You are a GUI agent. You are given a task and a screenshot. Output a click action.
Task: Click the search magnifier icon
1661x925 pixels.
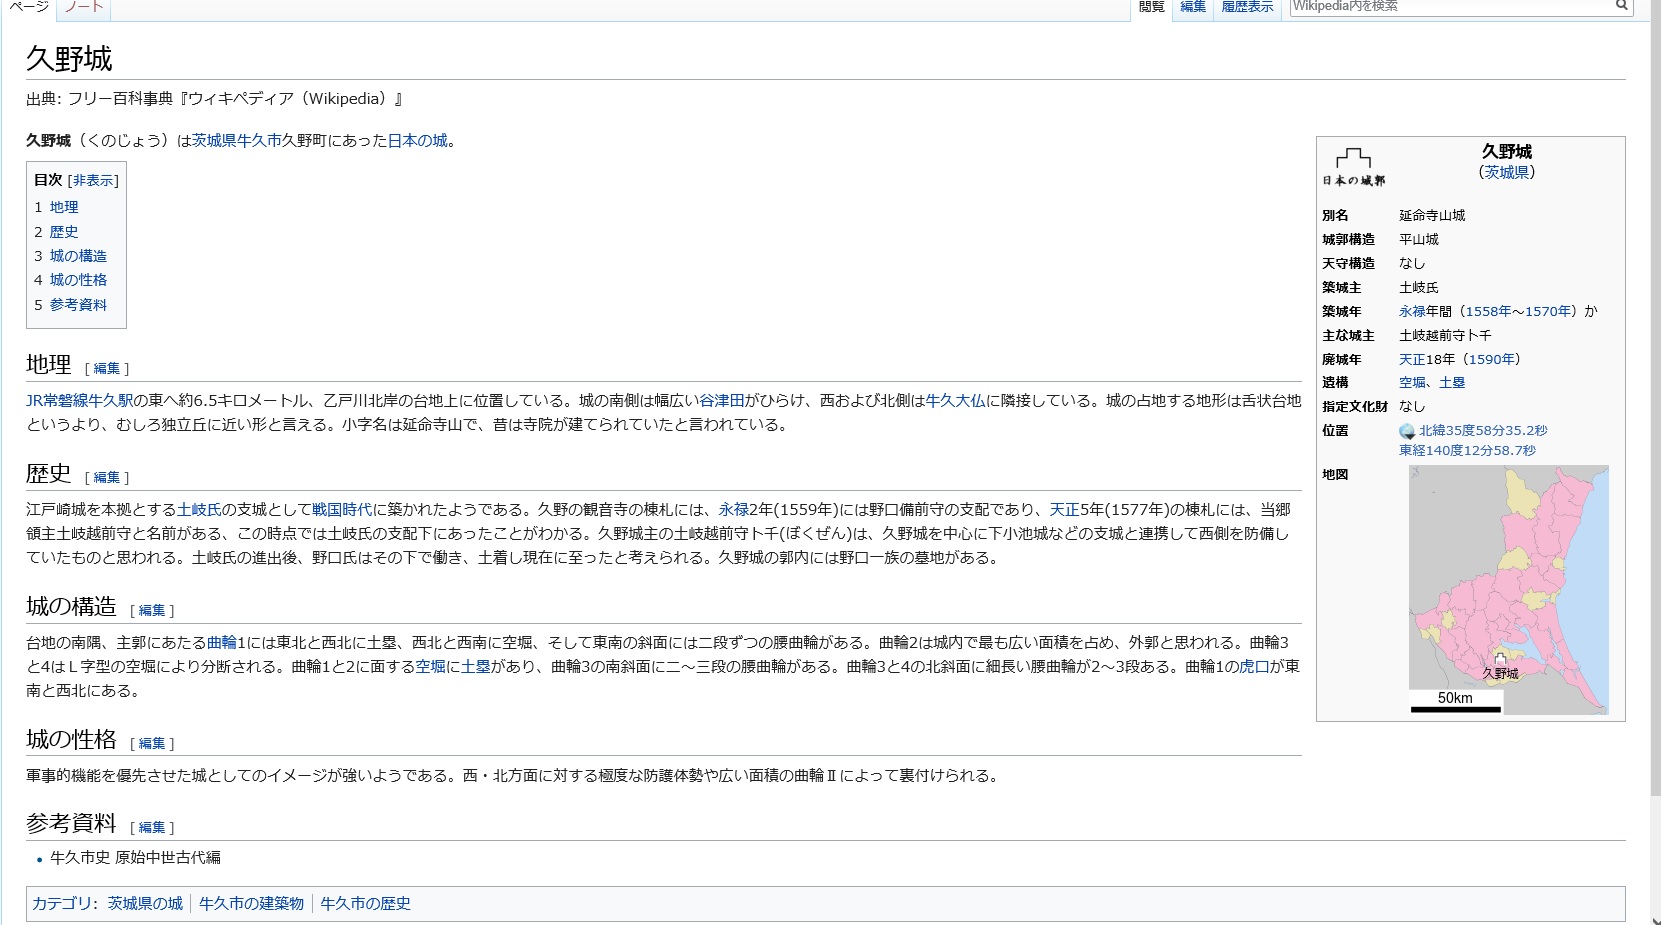pos(1621,6)
